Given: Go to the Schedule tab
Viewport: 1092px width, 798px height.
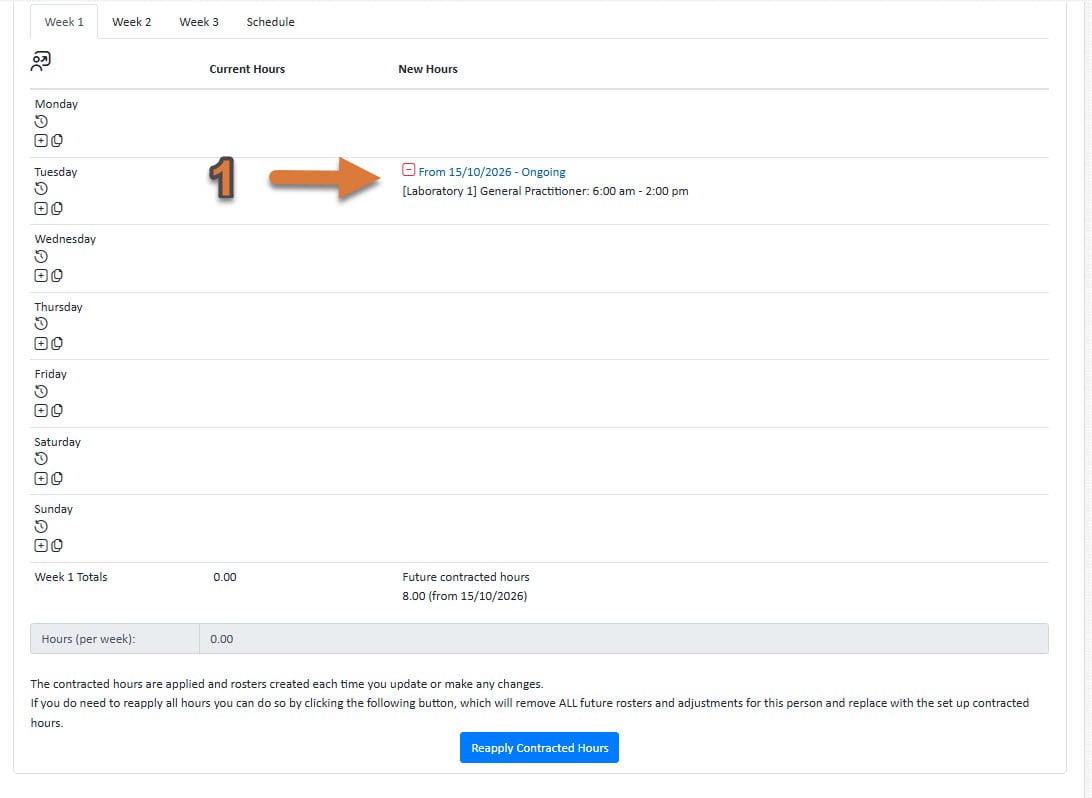Looking at the screenshot, I should [x=270, y=22].
